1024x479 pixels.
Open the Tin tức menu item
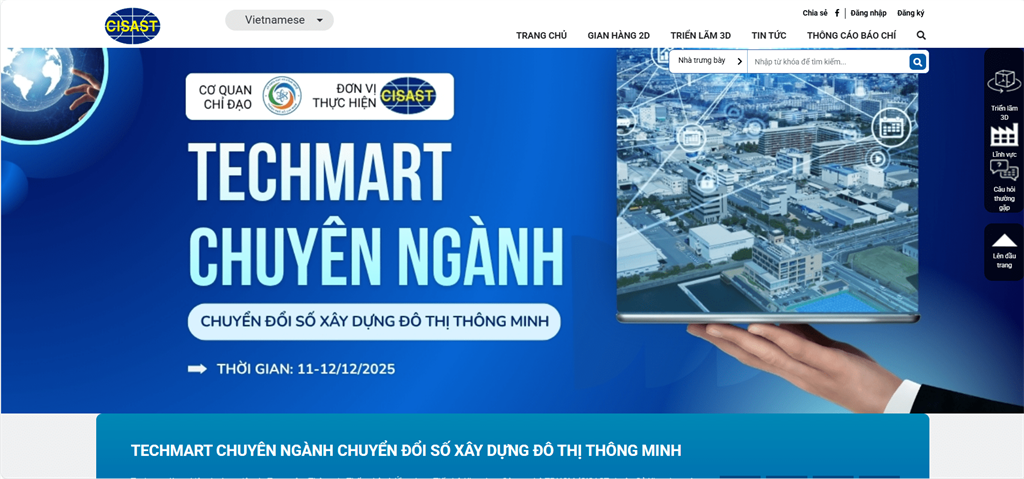[x=769, y=36]
